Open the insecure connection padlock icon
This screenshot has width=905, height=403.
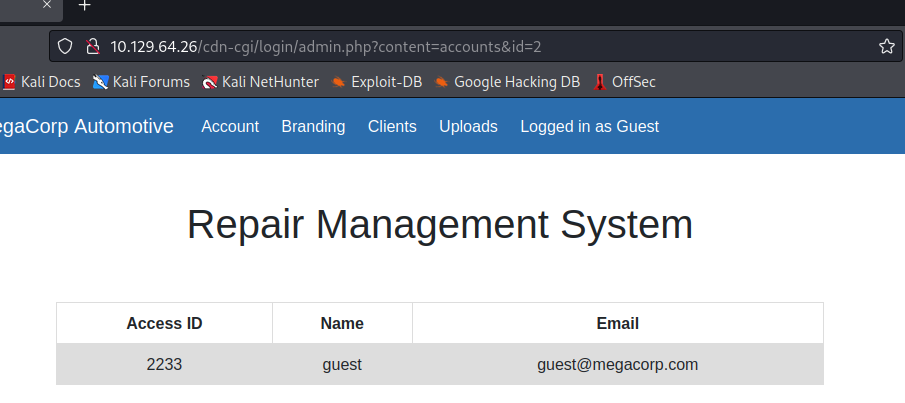coord(92,46)
